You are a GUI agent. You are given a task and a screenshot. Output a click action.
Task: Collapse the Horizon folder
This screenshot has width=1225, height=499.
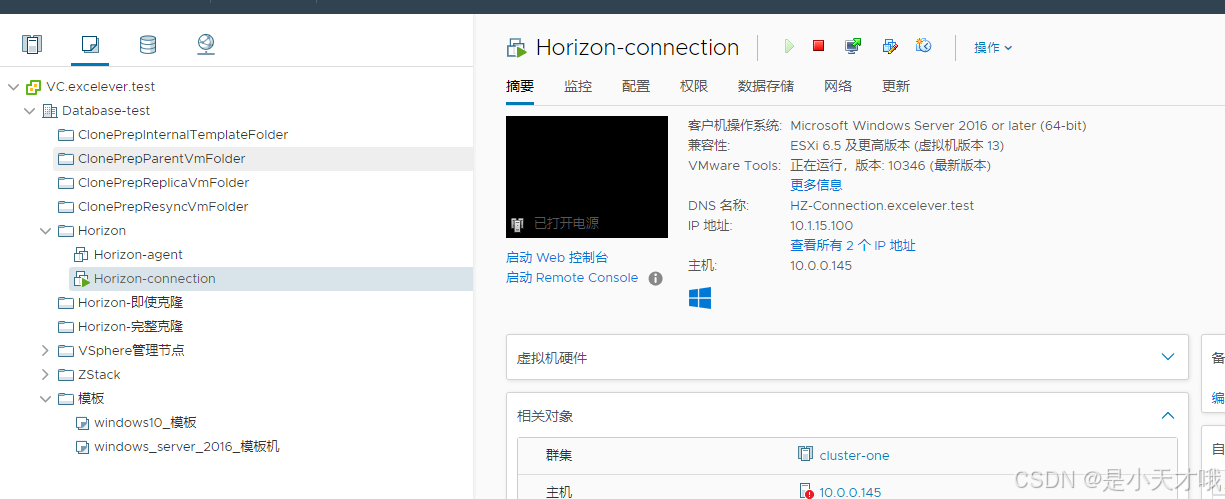click(x=46, y=231)
